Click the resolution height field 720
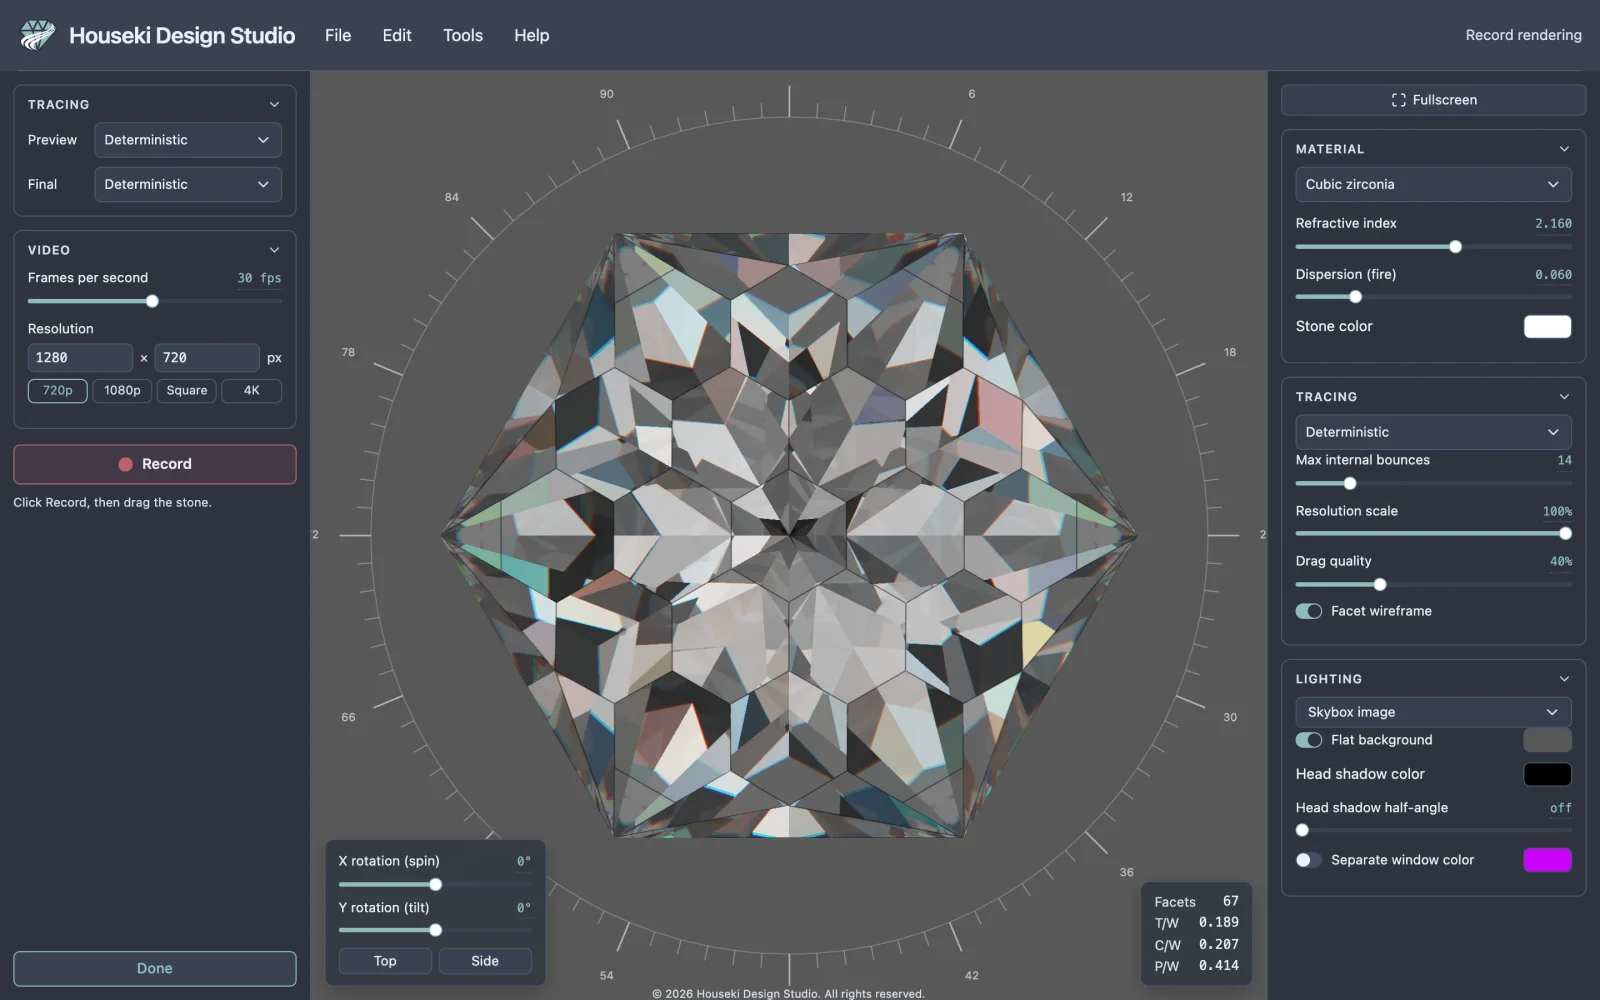The image size is (1600, 1000). [207, 358]
